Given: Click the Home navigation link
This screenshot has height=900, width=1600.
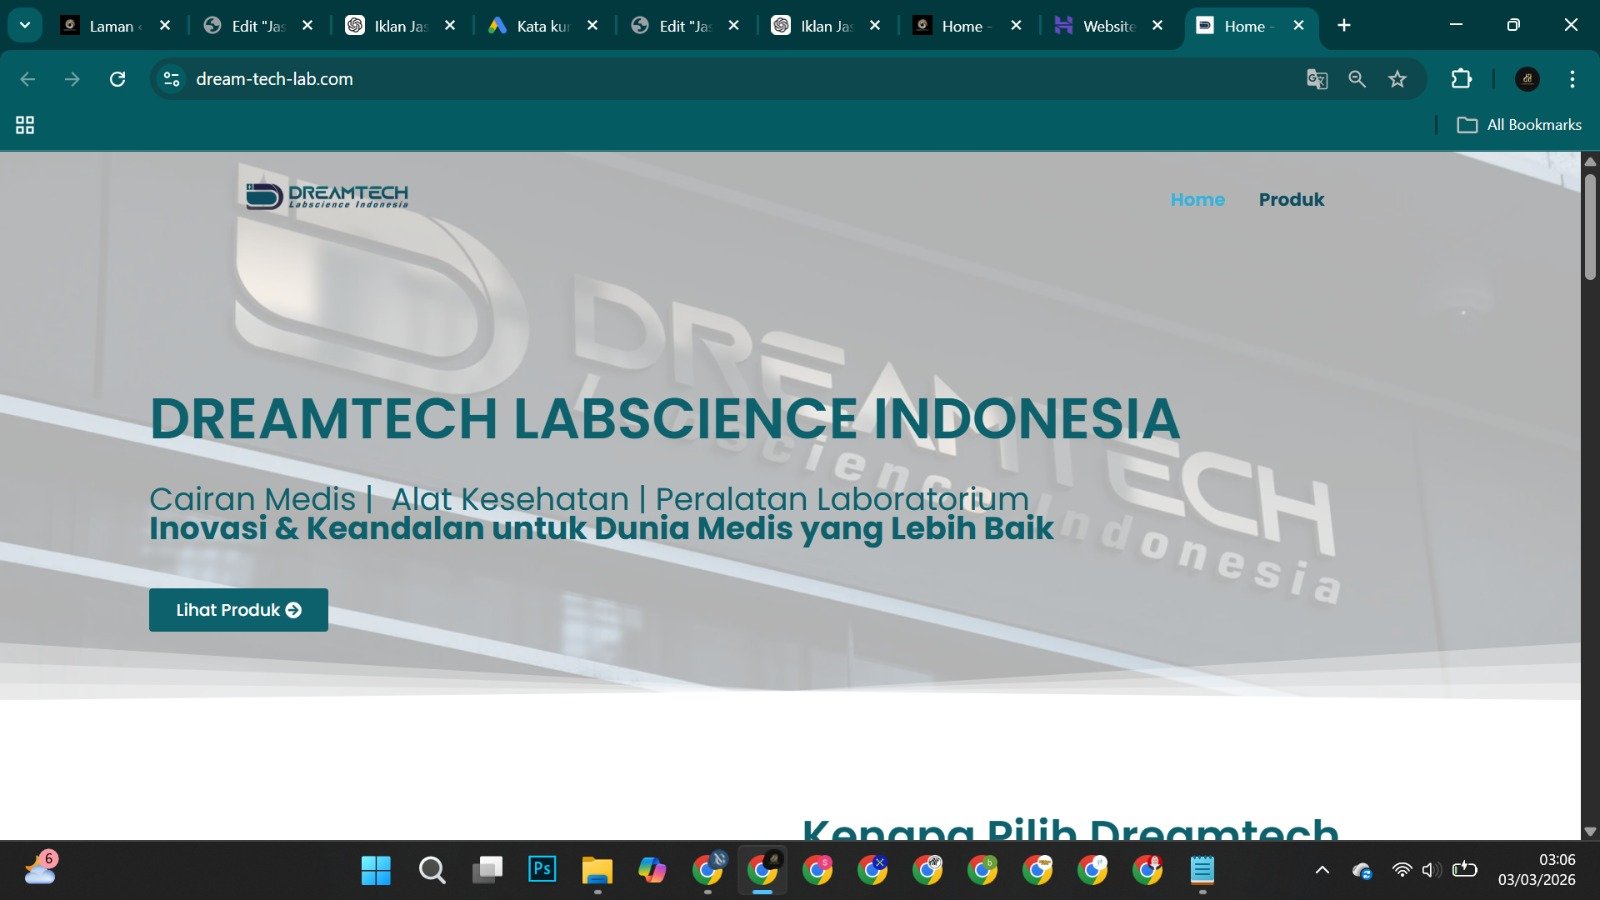Looking at the screenshot, I should pos(1197,200).
